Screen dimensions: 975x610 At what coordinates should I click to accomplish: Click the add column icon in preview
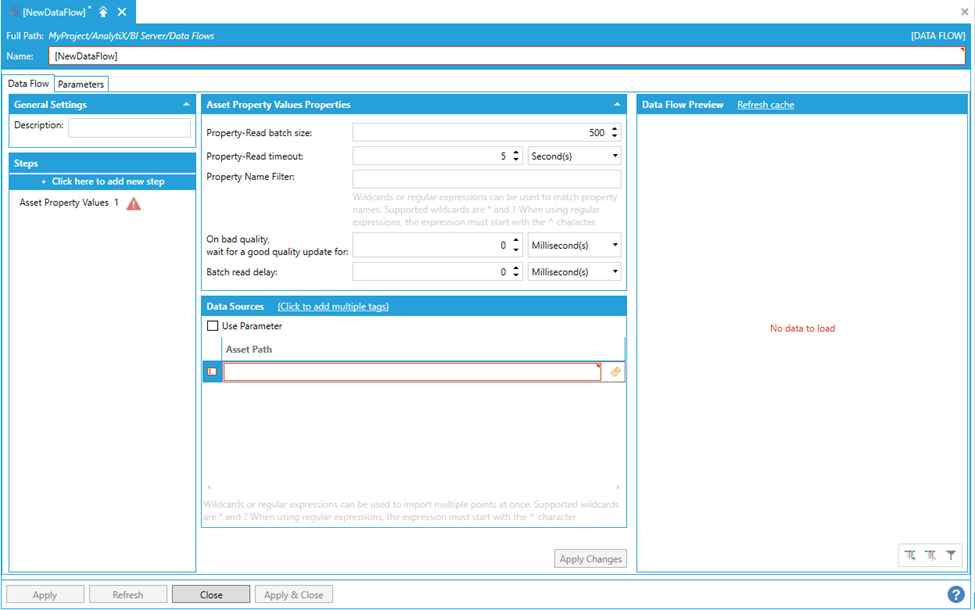click(910, 554)
